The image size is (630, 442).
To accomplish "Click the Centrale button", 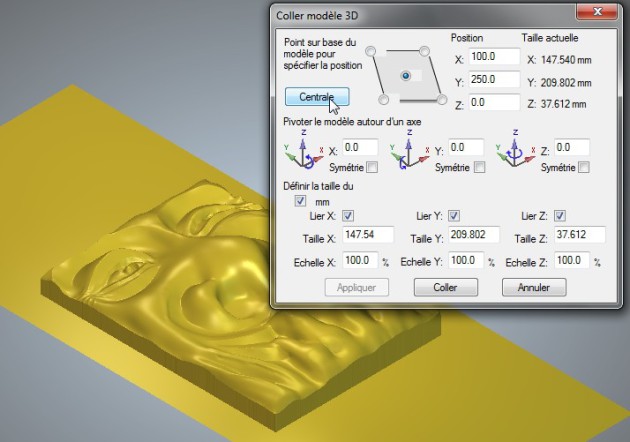I will pyautogui.click(x=317, y=97).
